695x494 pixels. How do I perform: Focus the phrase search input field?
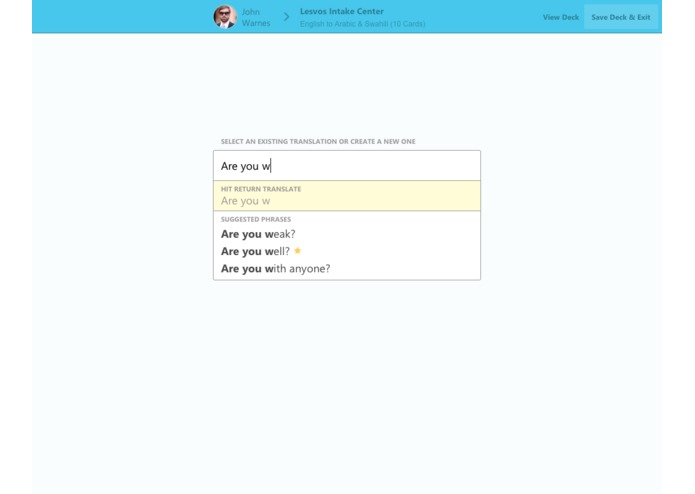(347, 166)
